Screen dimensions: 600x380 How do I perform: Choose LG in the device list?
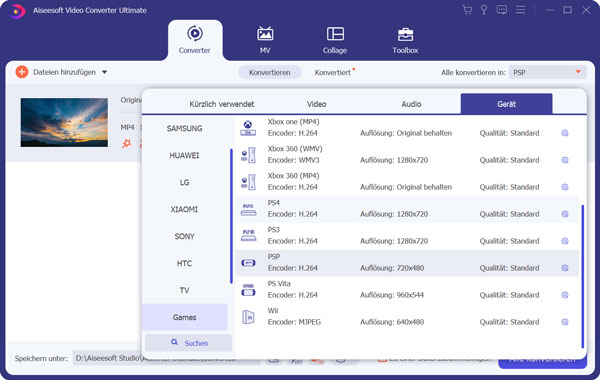(184, 183)
